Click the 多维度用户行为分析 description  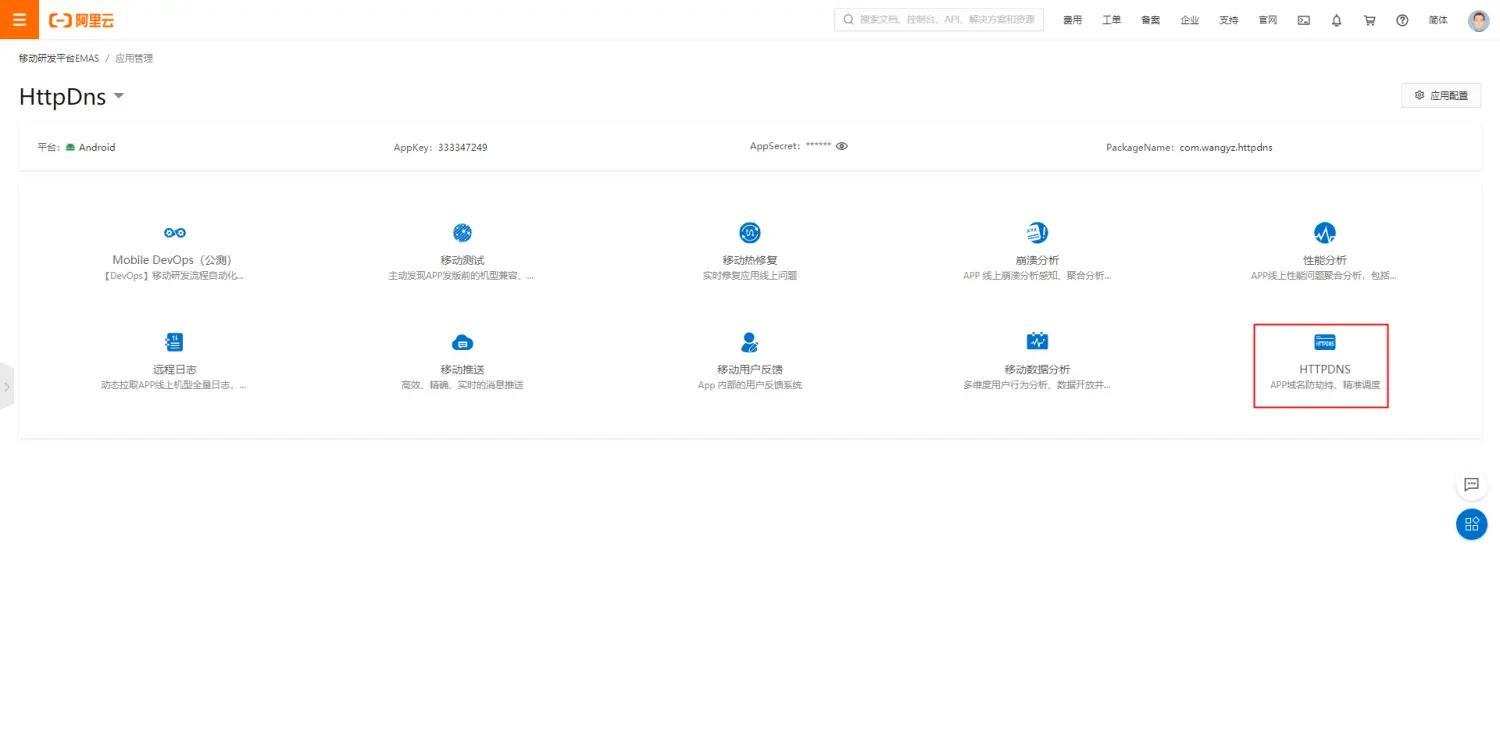[1037, 385]
